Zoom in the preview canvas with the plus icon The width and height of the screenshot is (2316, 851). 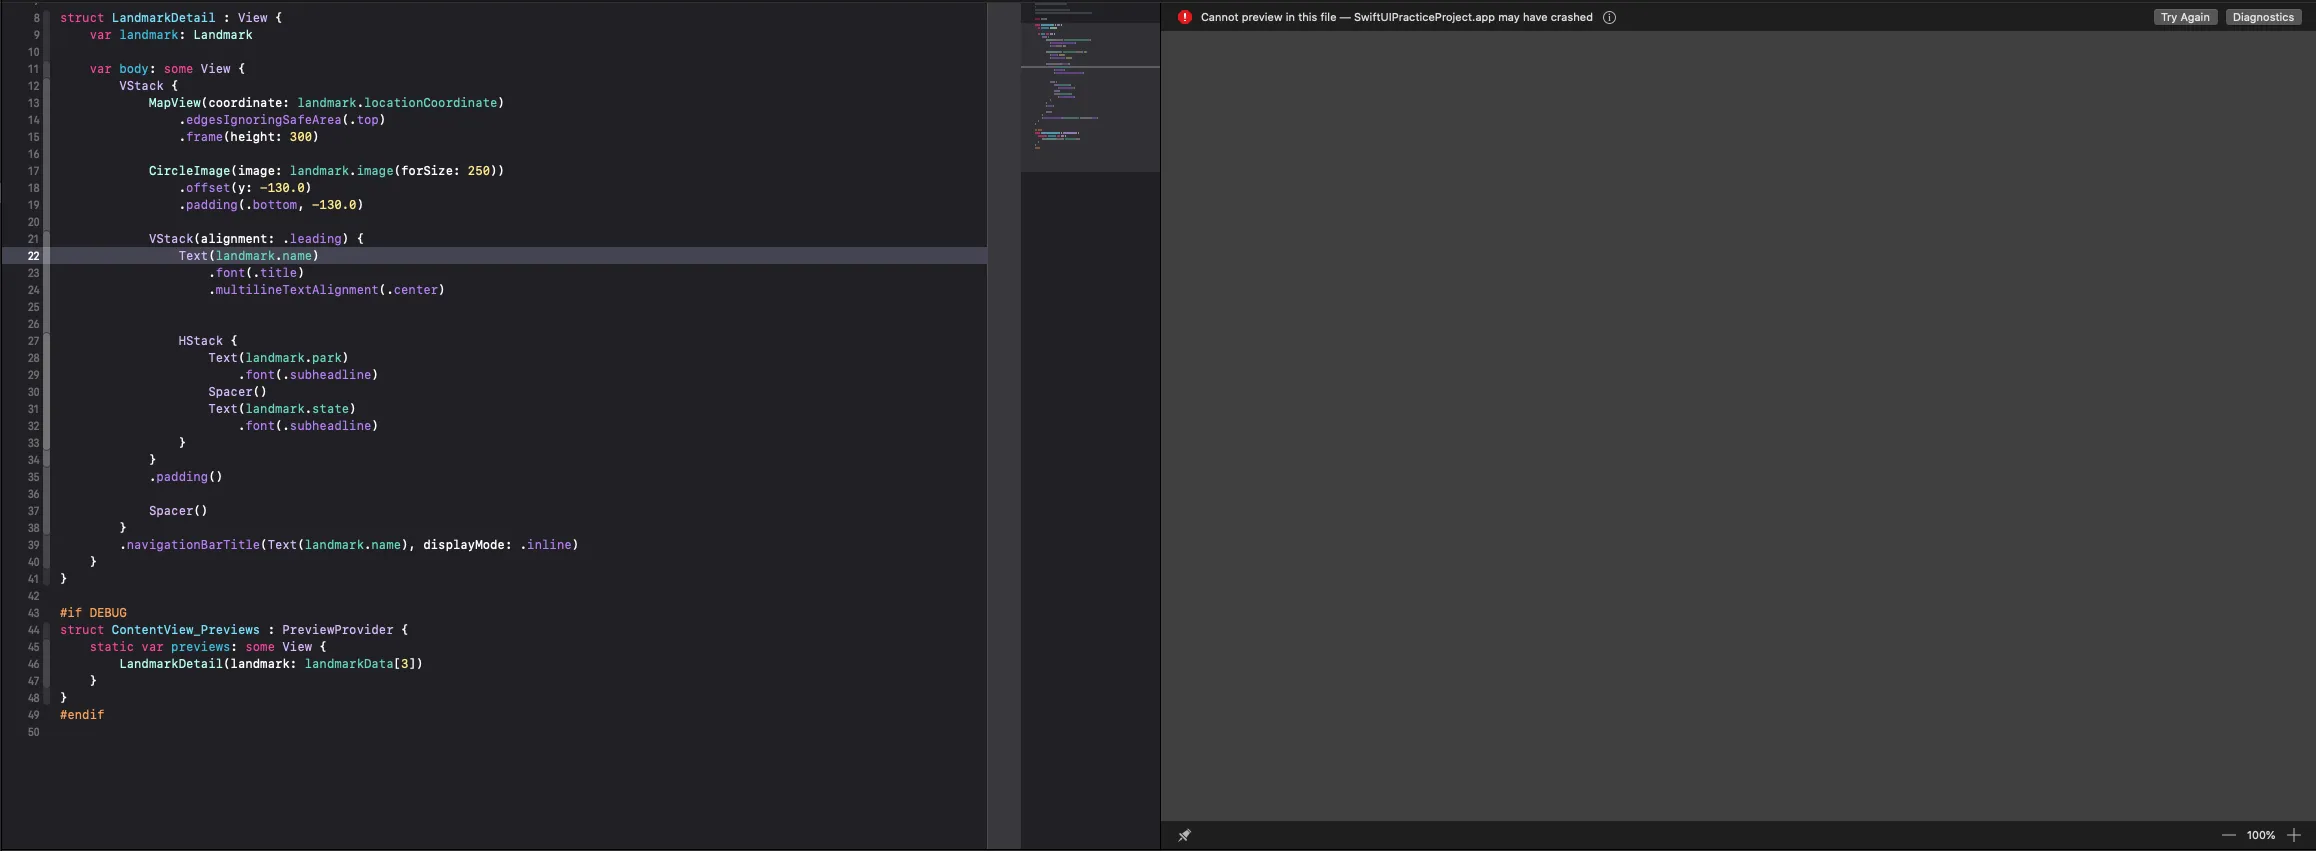click(2294, 835)
